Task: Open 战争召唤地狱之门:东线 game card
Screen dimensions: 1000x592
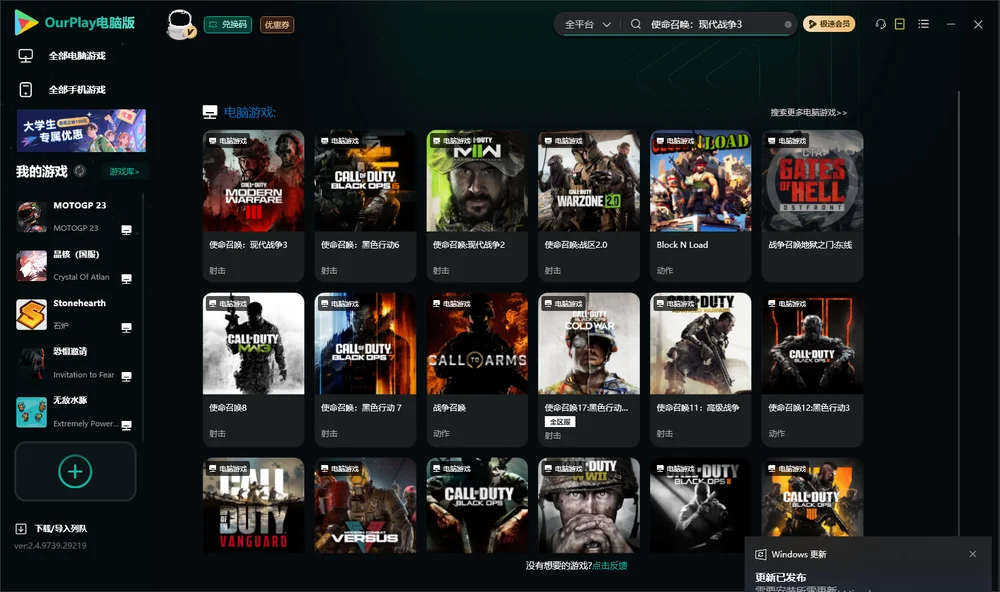Action: 812,205
